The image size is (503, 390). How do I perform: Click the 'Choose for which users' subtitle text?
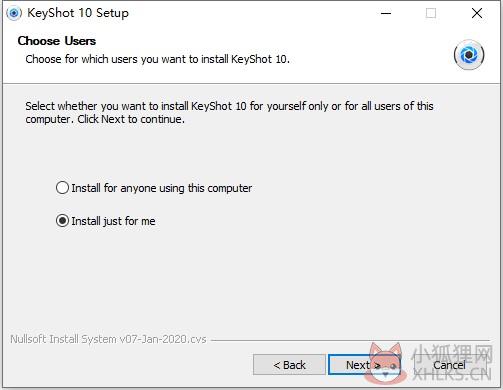click(x=157, y=59)
